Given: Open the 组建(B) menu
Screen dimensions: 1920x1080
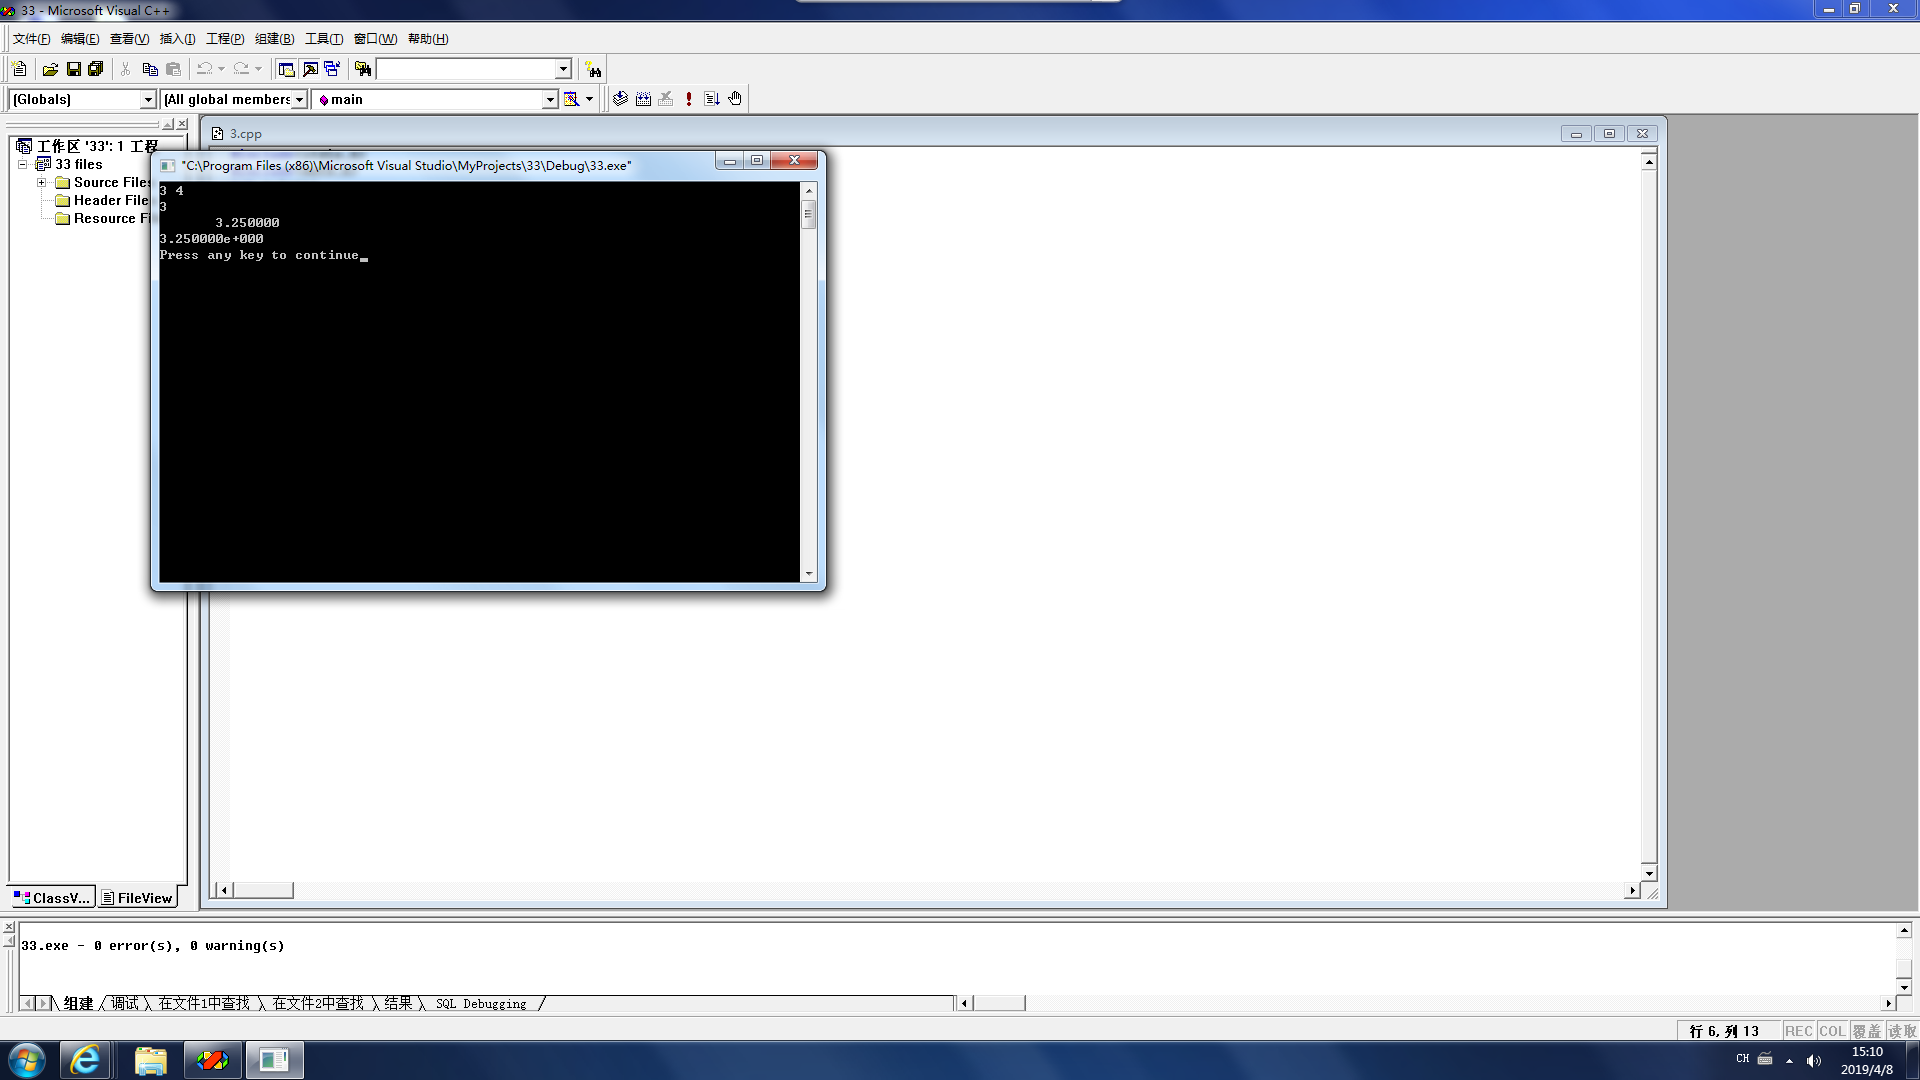Looking at the screenshot, I should point(274,39).
